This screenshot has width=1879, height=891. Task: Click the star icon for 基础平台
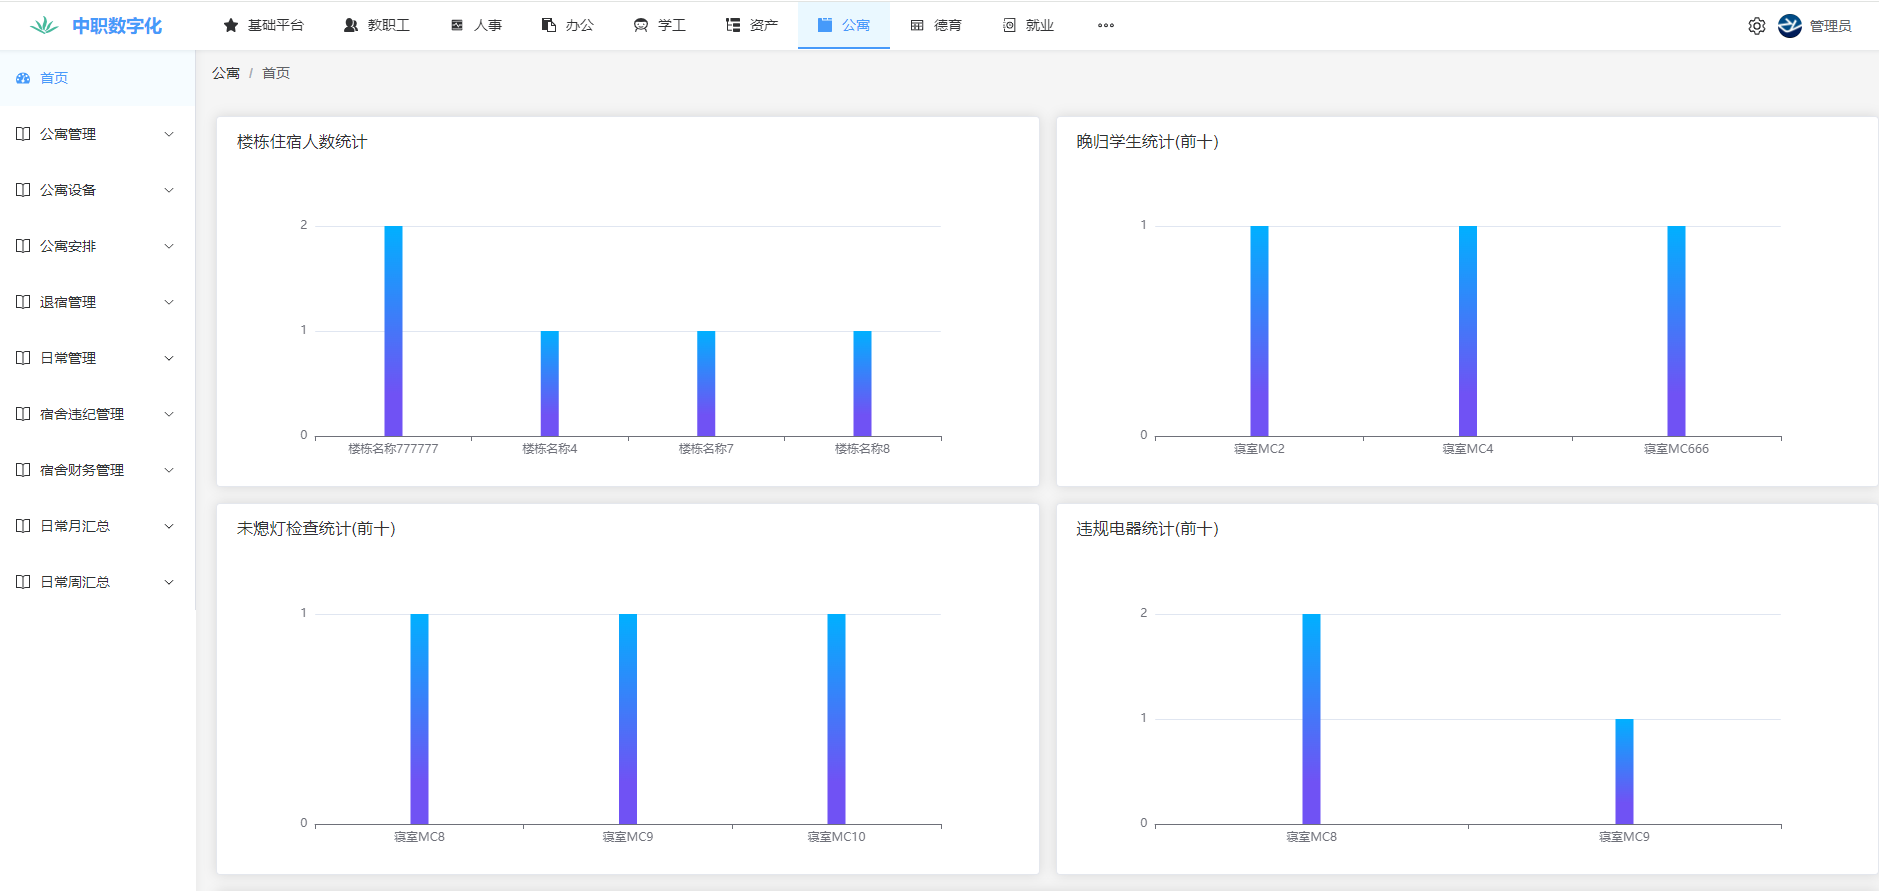pyautogui.click(x=231, y=25)
